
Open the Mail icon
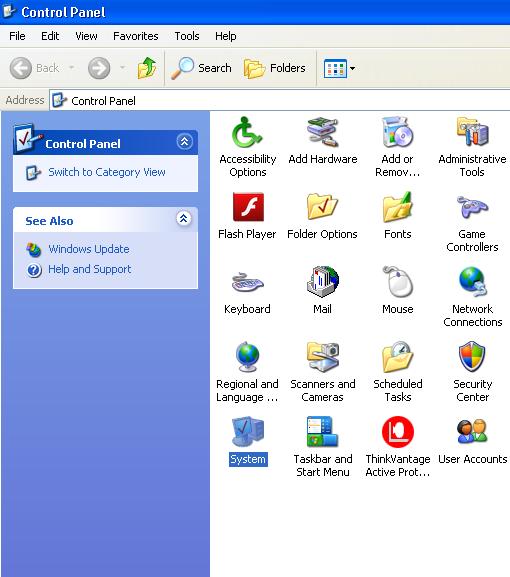323,282
